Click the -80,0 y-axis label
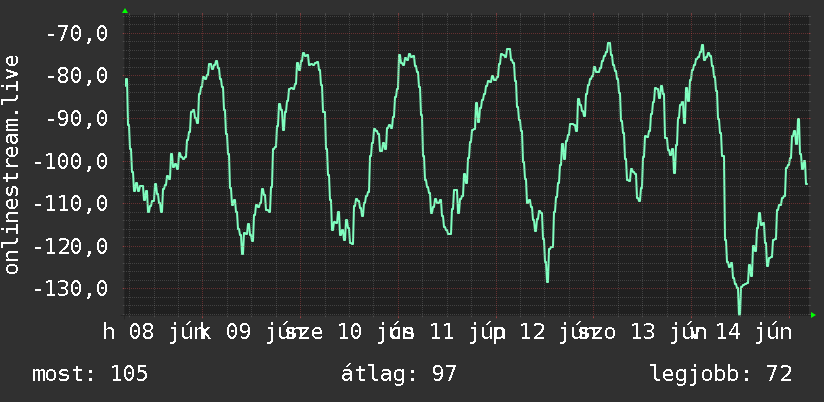Screen dimensions: 824x402 pyautogui.click(x=77, y=76)
